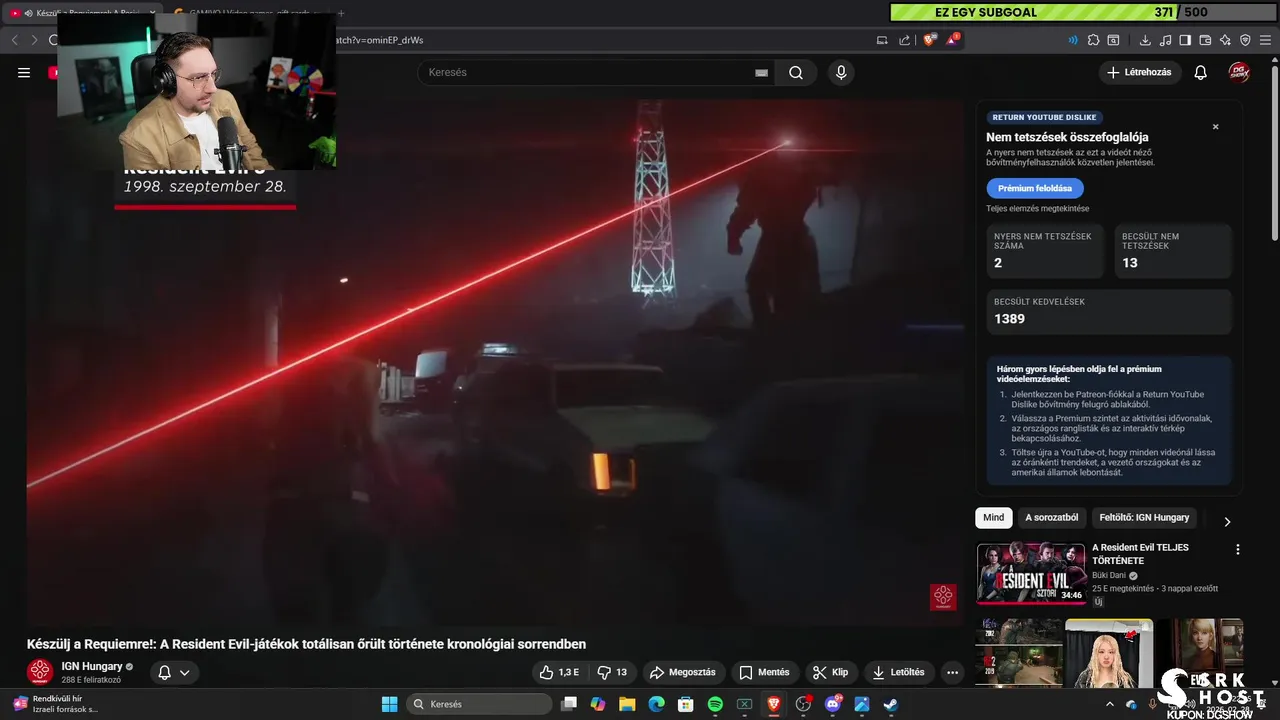Screen dimensions: 1280x720
Task: Open the Rendkívüli hír news widget
Action: click(56, 704)
